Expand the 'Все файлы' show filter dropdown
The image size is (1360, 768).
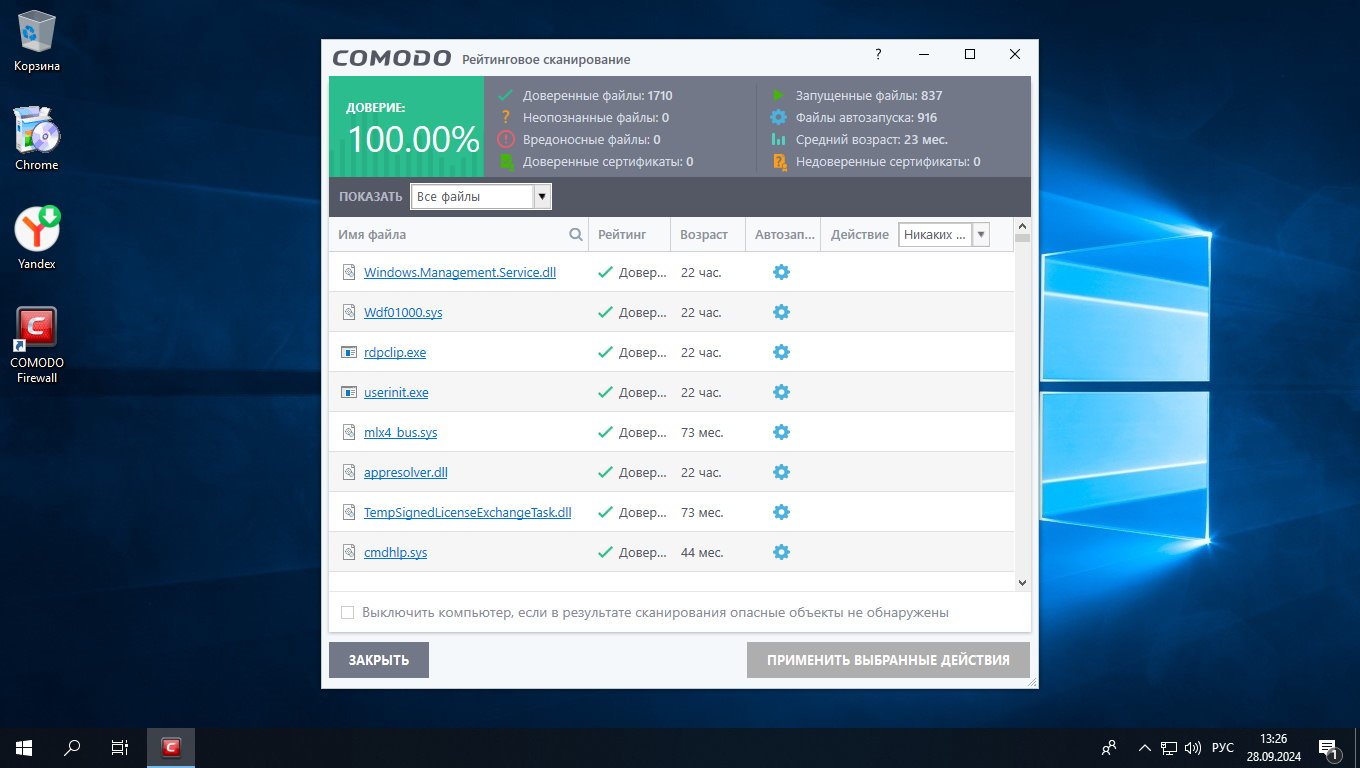click(542, 197)
